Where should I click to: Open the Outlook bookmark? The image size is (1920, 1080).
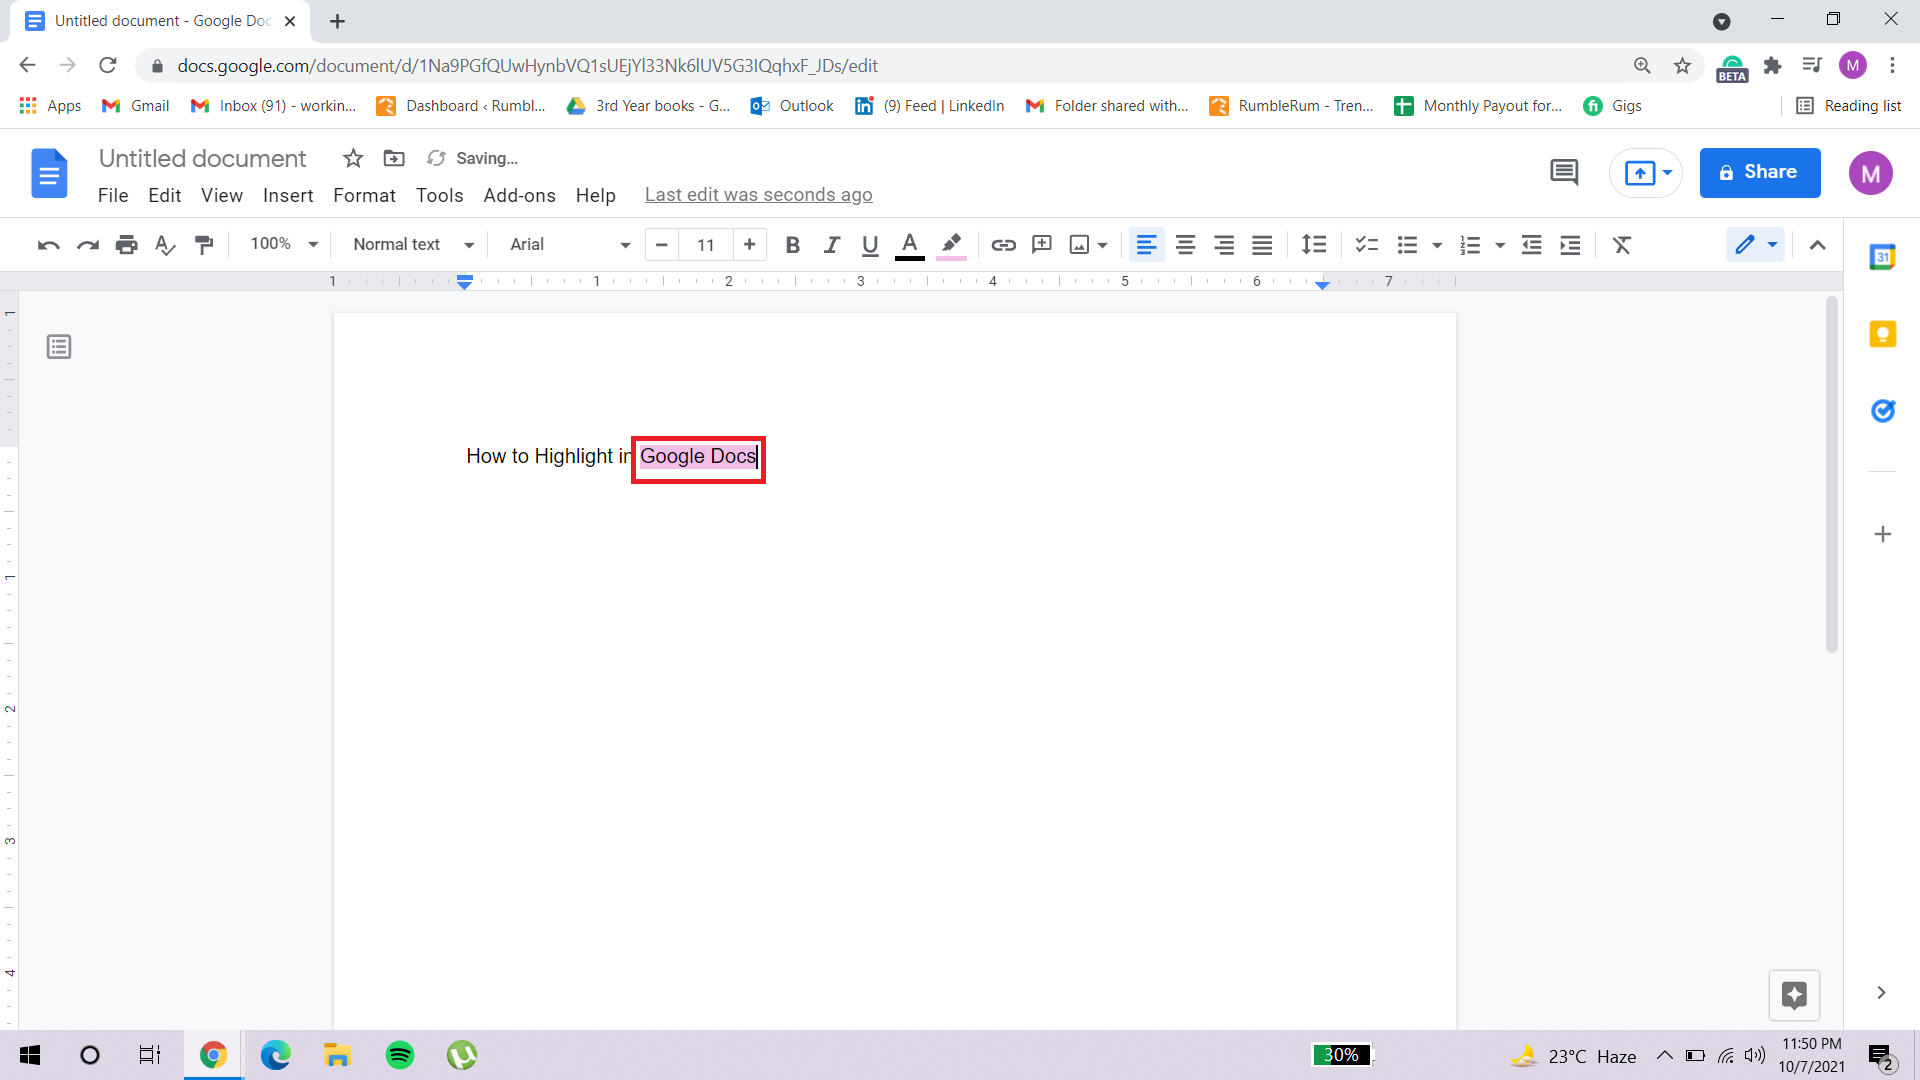coord(792,106)
